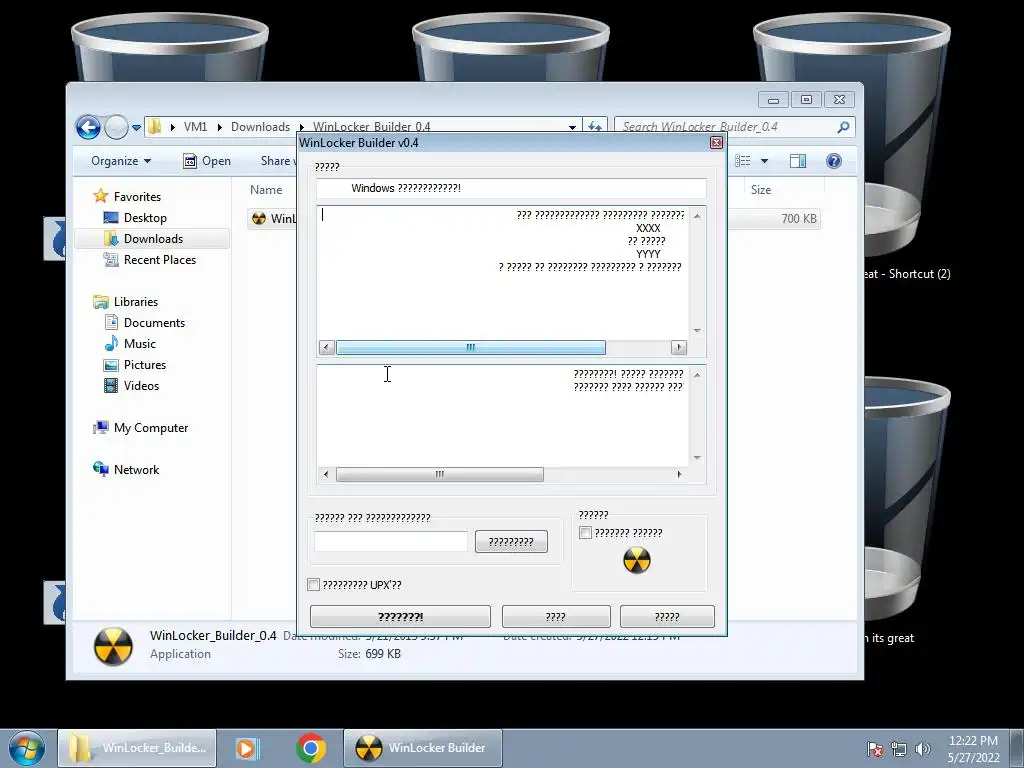1024x768 pixels.
Task: Click the change view icon in Explorer toolbar
Action: click(743, 161)
